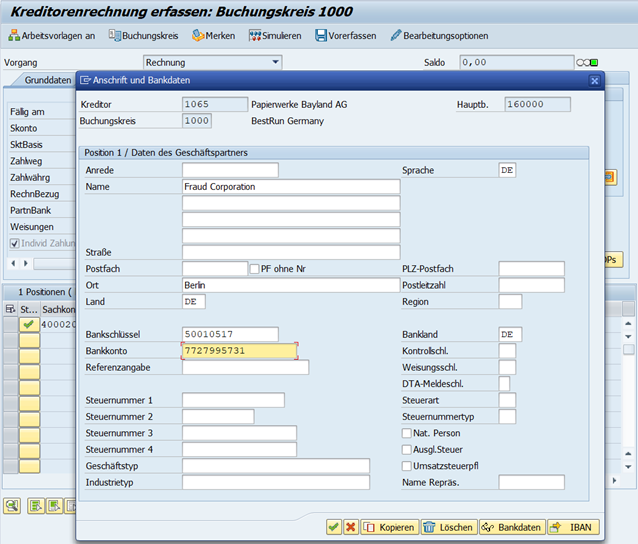Check the Ausgl.Steuer checkbox
The width and height of the screenshot is (638, 544).
pyautogui.click(x=406, y=449)
